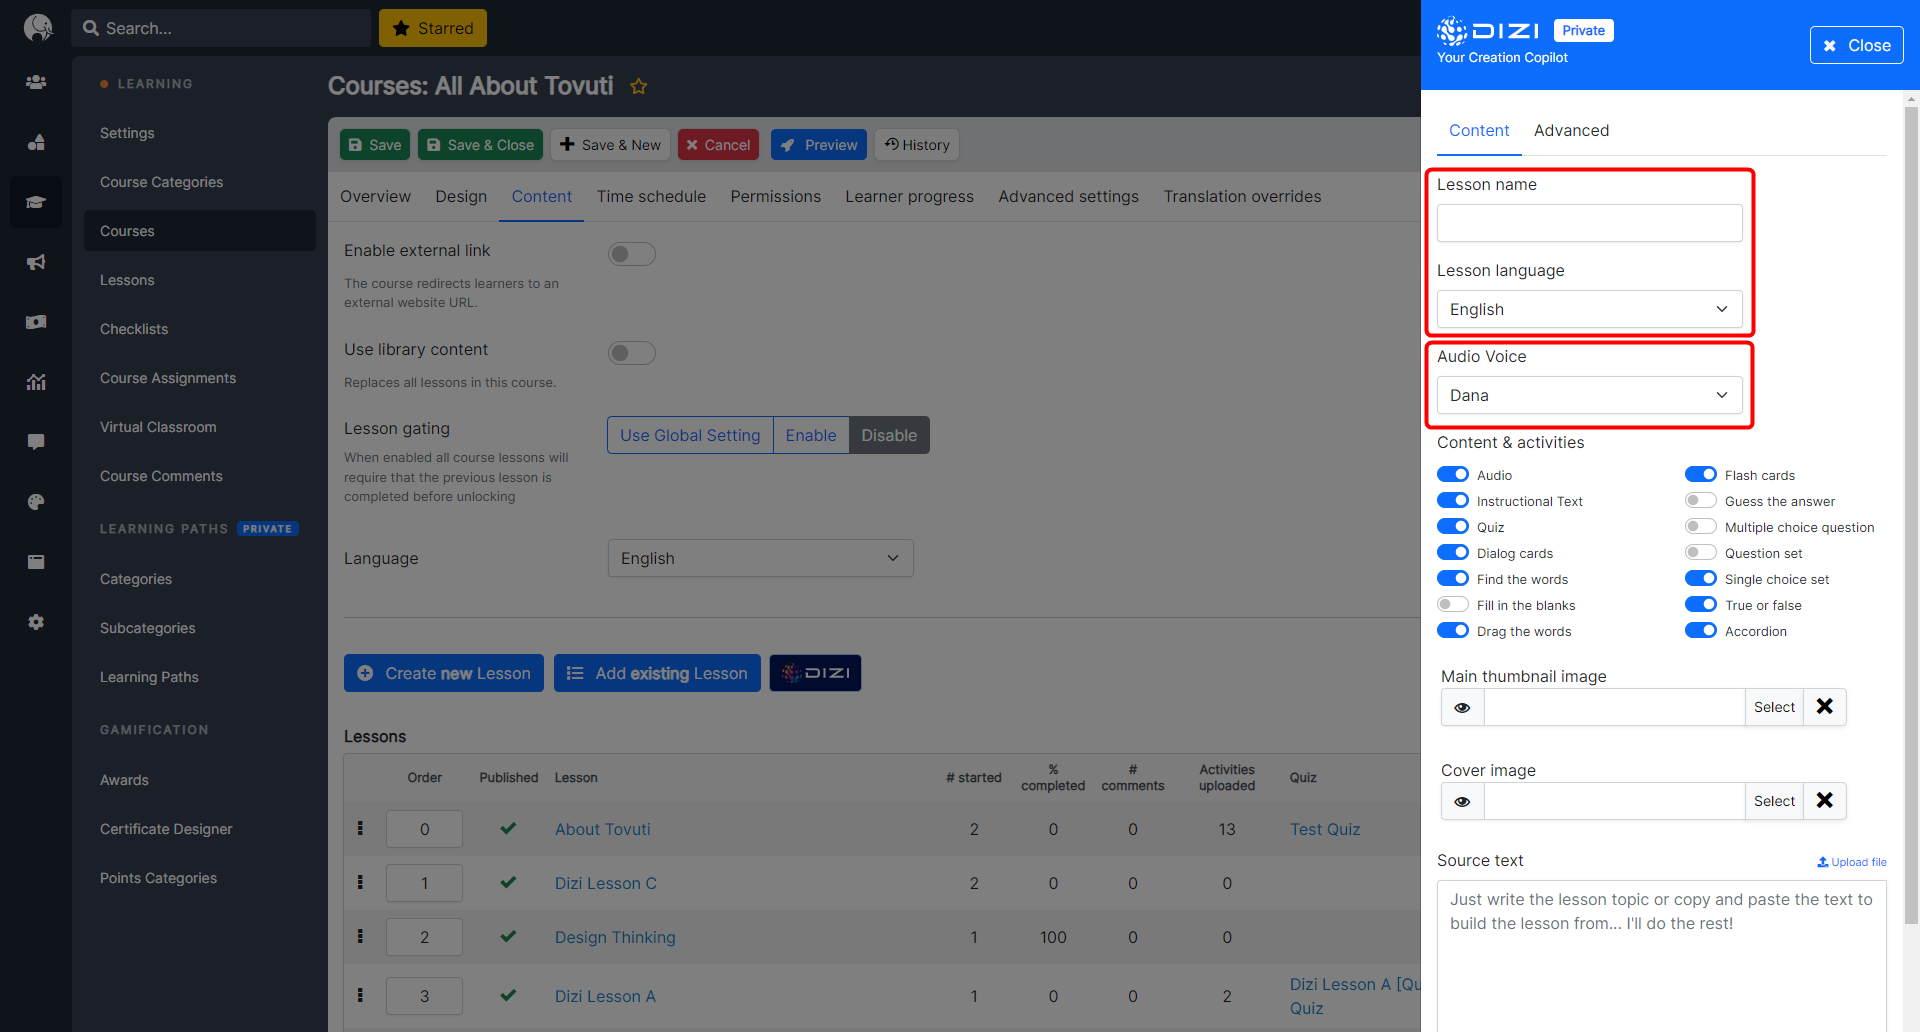Toggle Use library content switch
Screen dimensions: 1920x1032
point(632,353)
